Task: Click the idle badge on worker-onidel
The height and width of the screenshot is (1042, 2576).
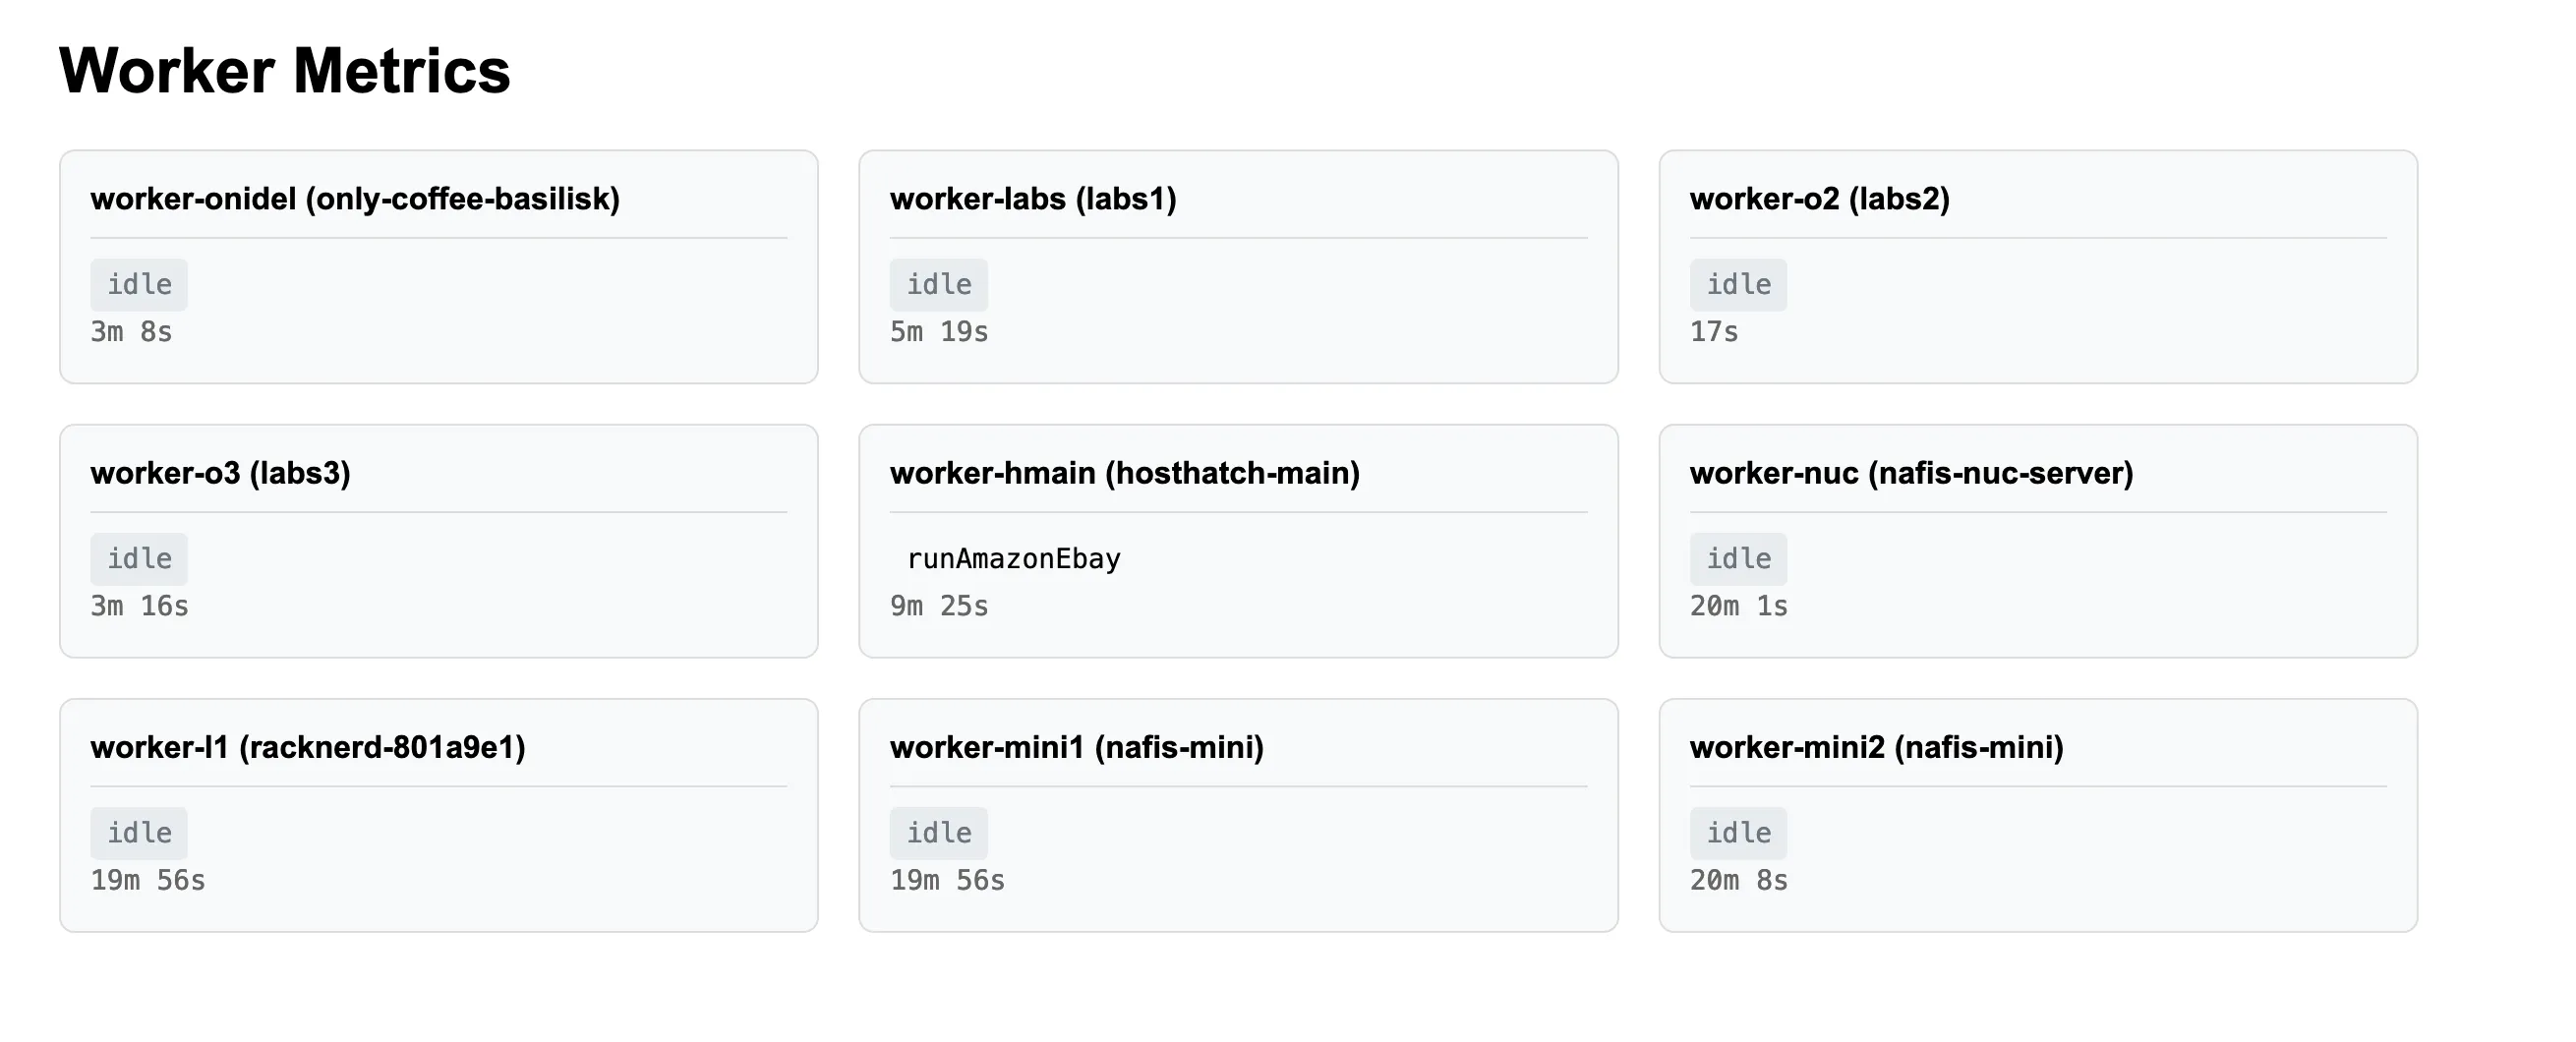Action: tap(138, 284)
